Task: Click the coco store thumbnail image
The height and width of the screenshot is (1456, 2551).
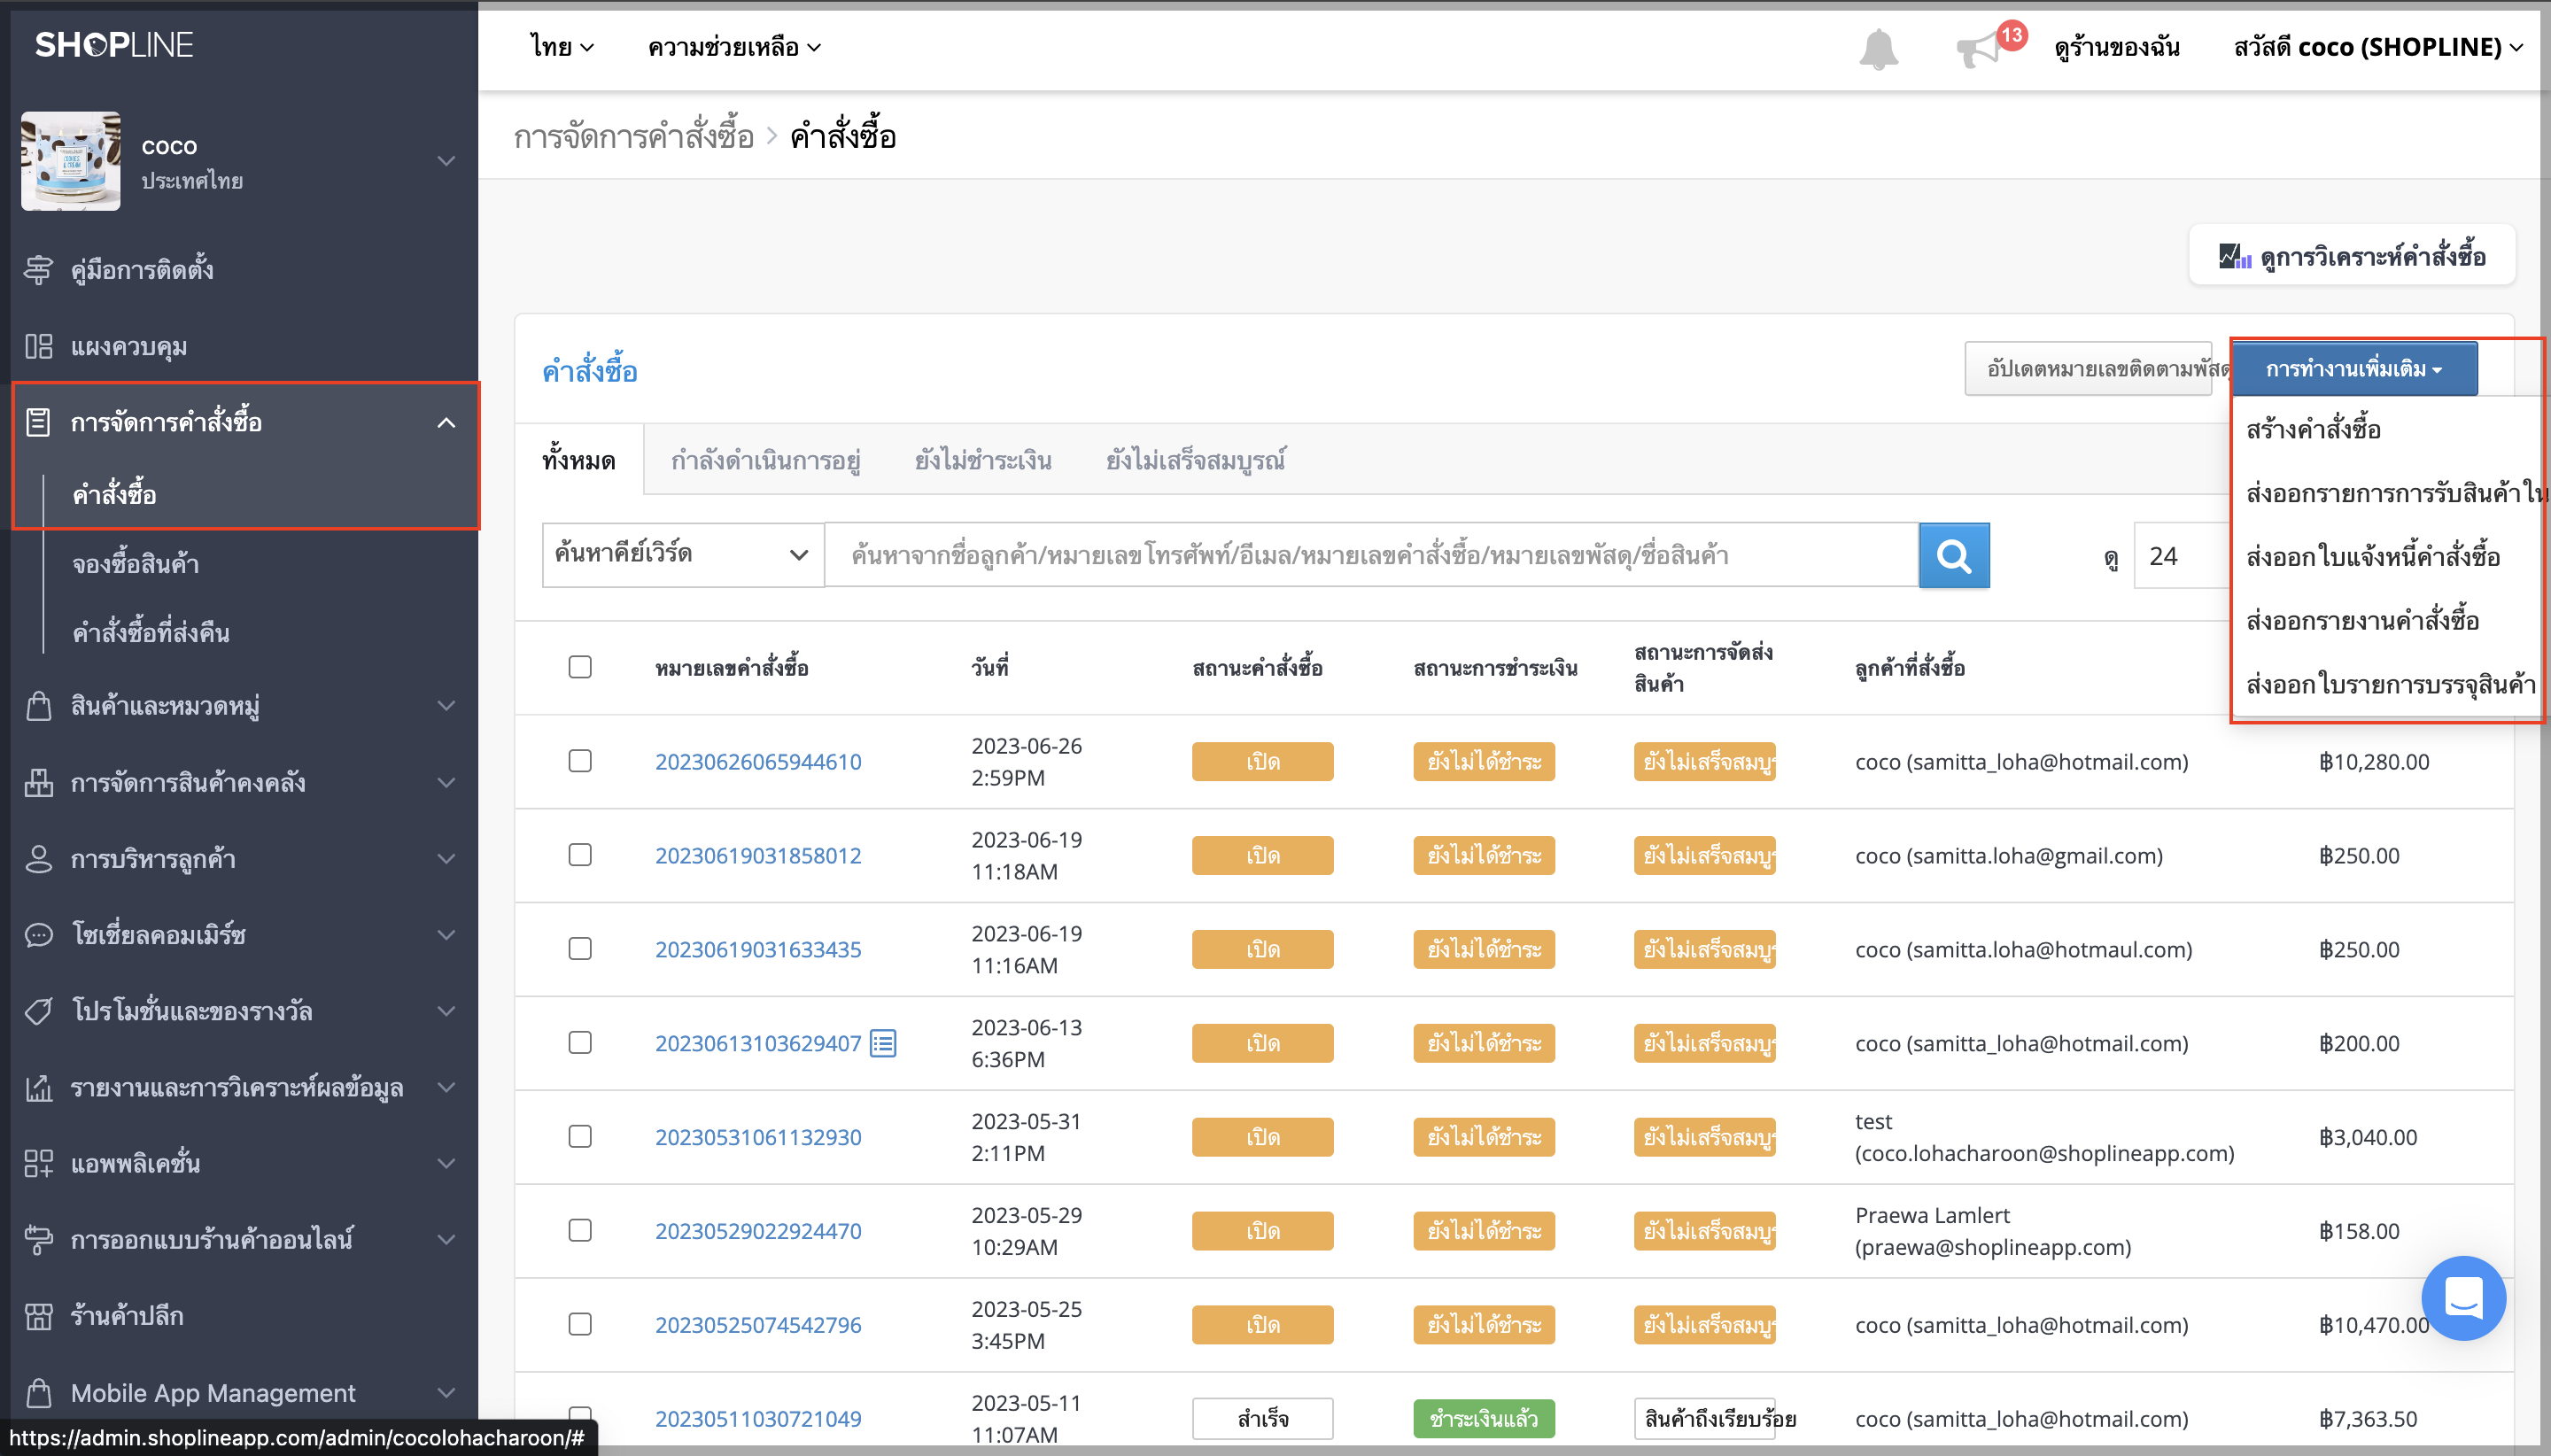Action: point(70,161)
